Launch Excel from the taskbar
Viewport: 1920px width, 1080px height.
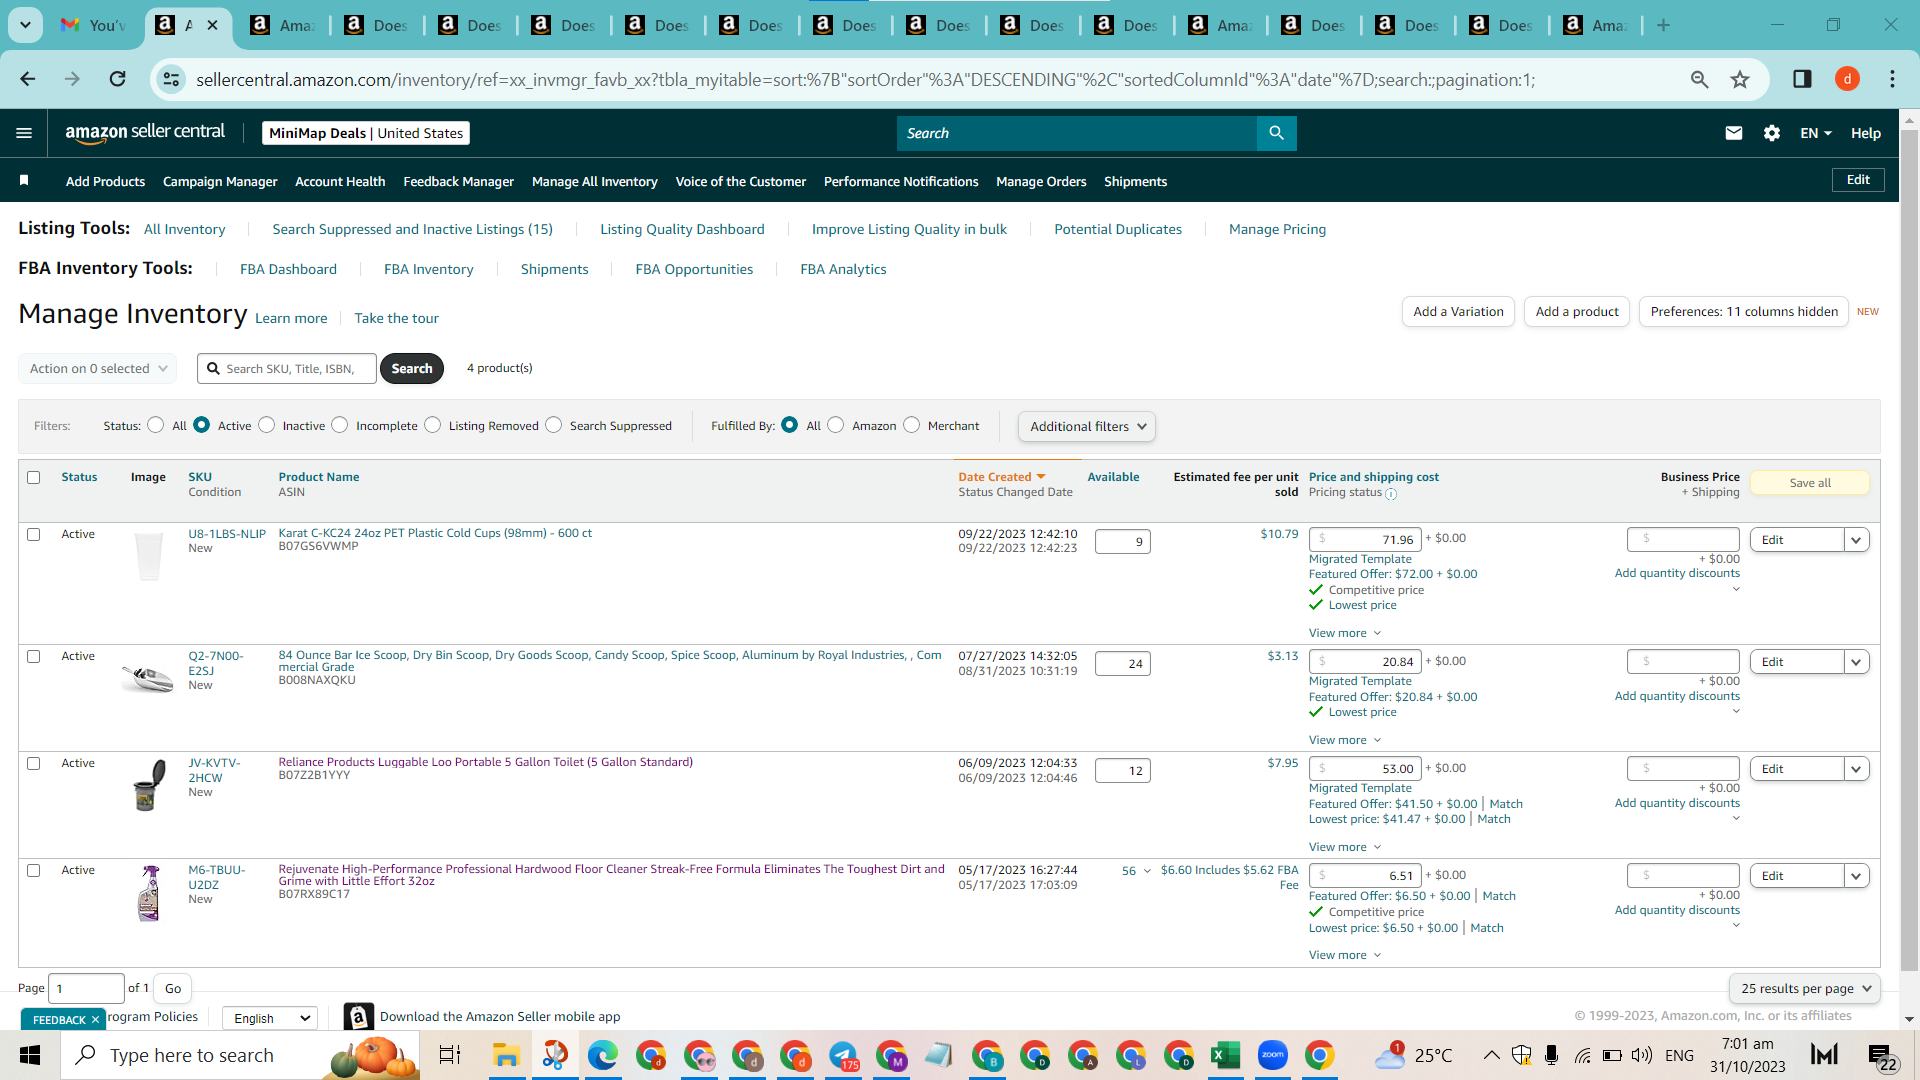pos(1225,1055)
